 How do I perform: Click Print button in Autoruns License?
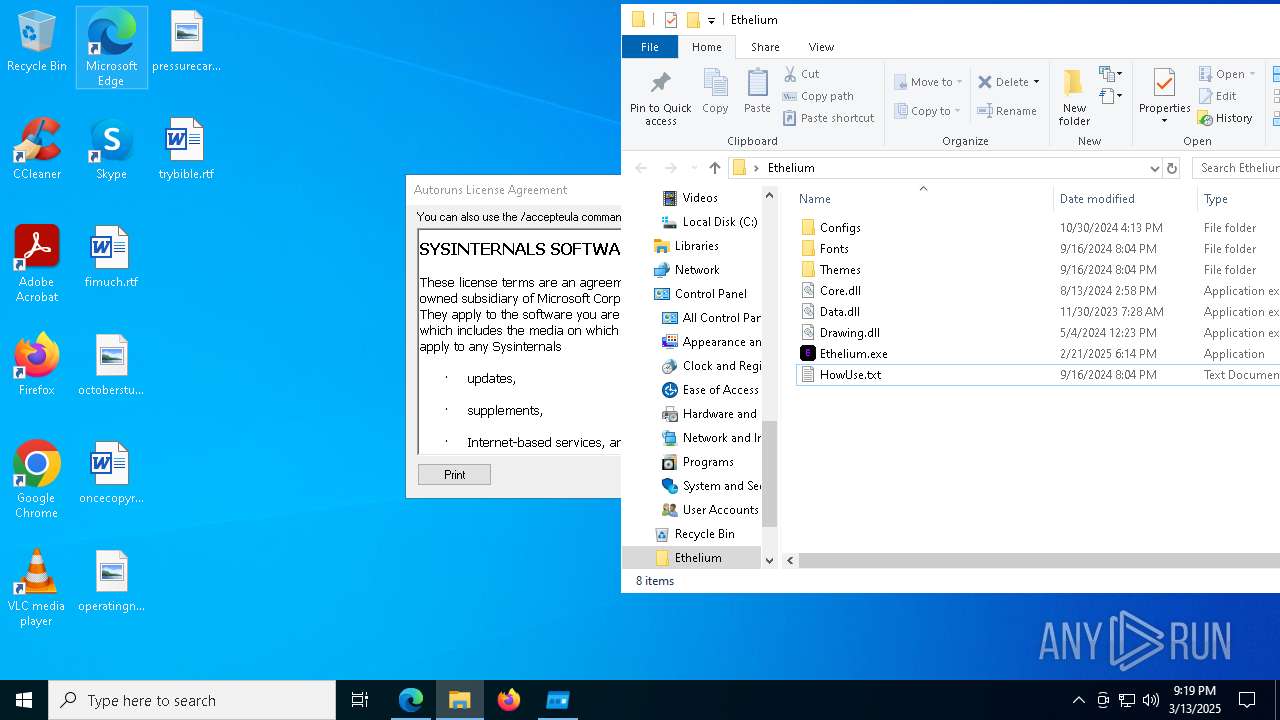tap(454, 474)
